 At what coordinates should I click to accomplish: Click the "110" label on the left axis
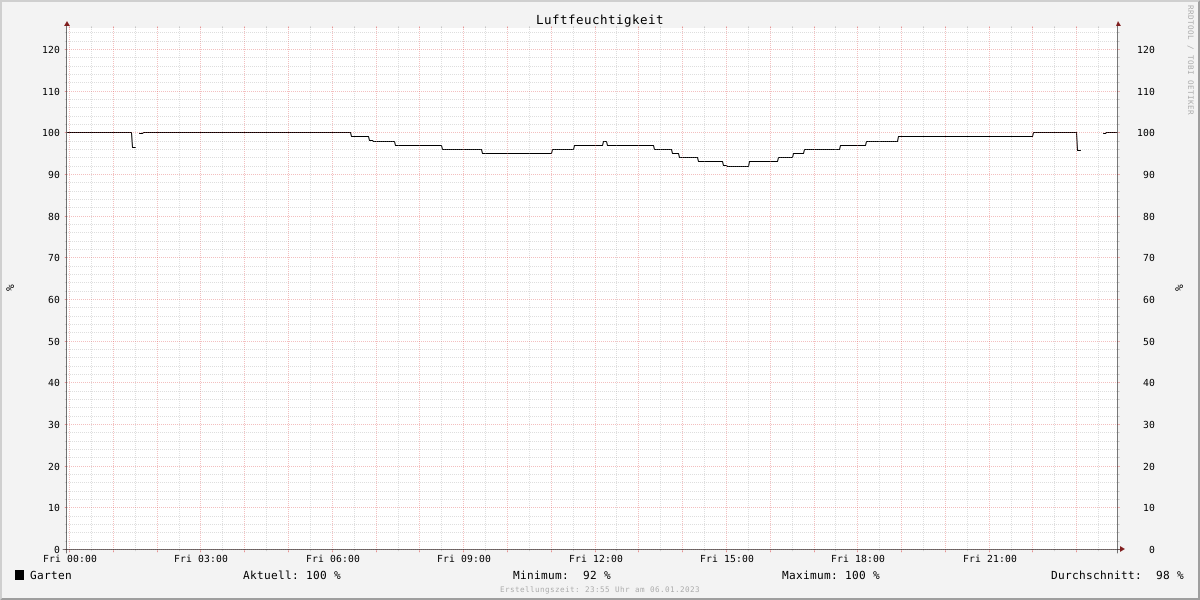(51, 92)
